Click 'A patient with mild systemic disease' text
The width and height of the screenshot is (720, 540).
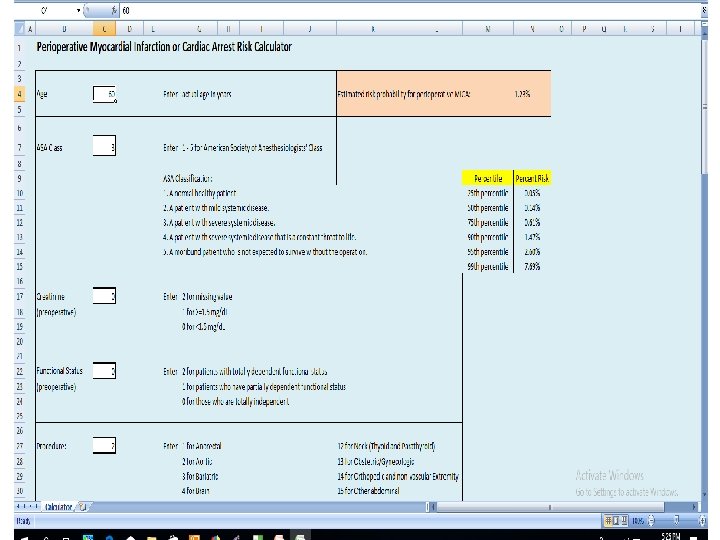click(x=216, y=208)
